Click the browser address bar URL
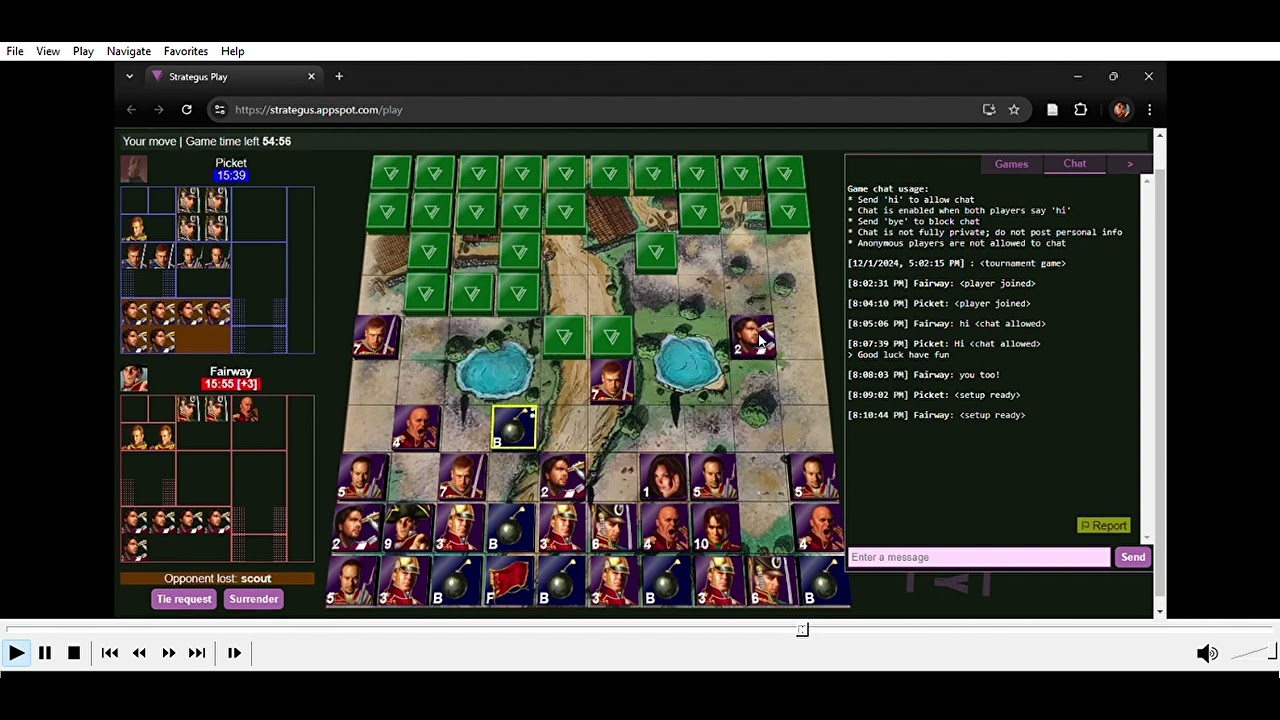Viewport: 1280px width, 720px height. click(x=319, y=110)
